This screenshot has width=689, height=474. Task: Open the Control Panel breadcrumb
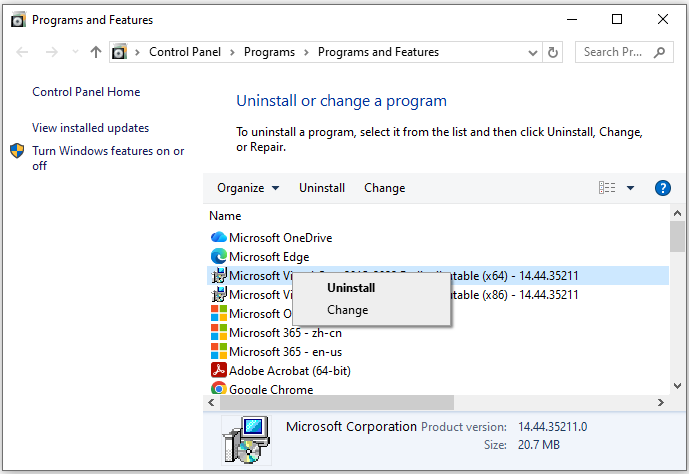point(185,52)
